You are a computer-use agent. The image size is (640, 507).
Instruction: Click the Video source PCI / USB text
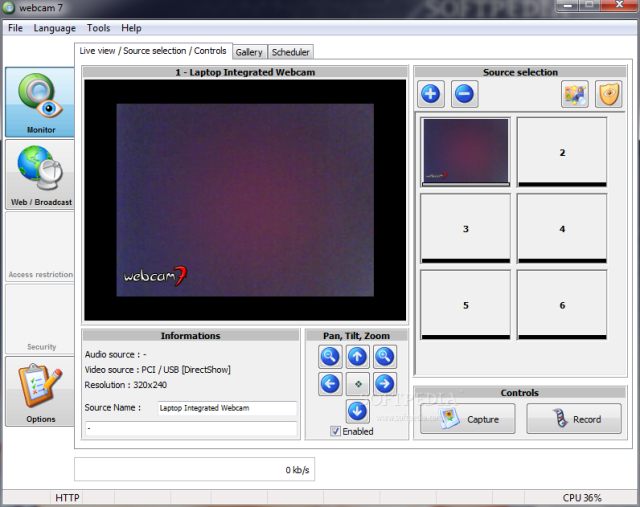(x=158, y=370)
